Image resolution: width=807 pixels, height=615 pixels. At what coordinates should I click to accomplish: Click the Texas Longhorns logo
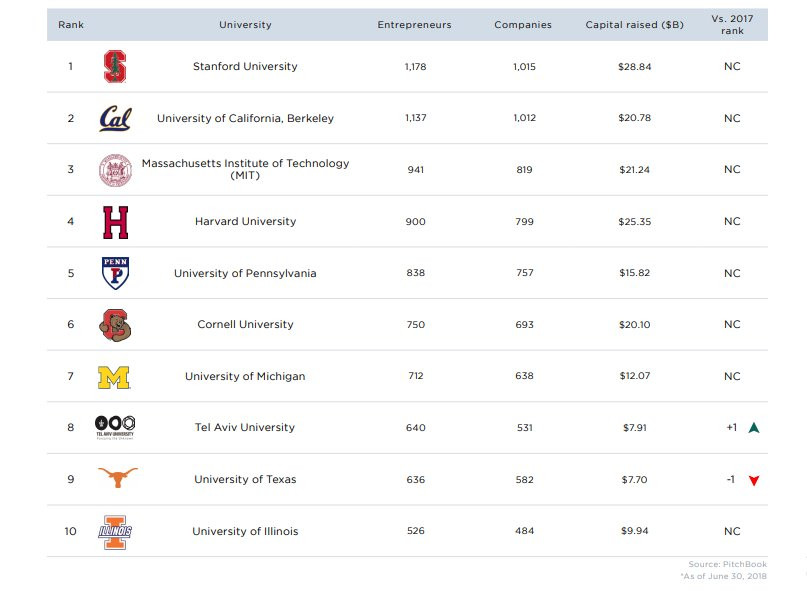pos(116,479)
